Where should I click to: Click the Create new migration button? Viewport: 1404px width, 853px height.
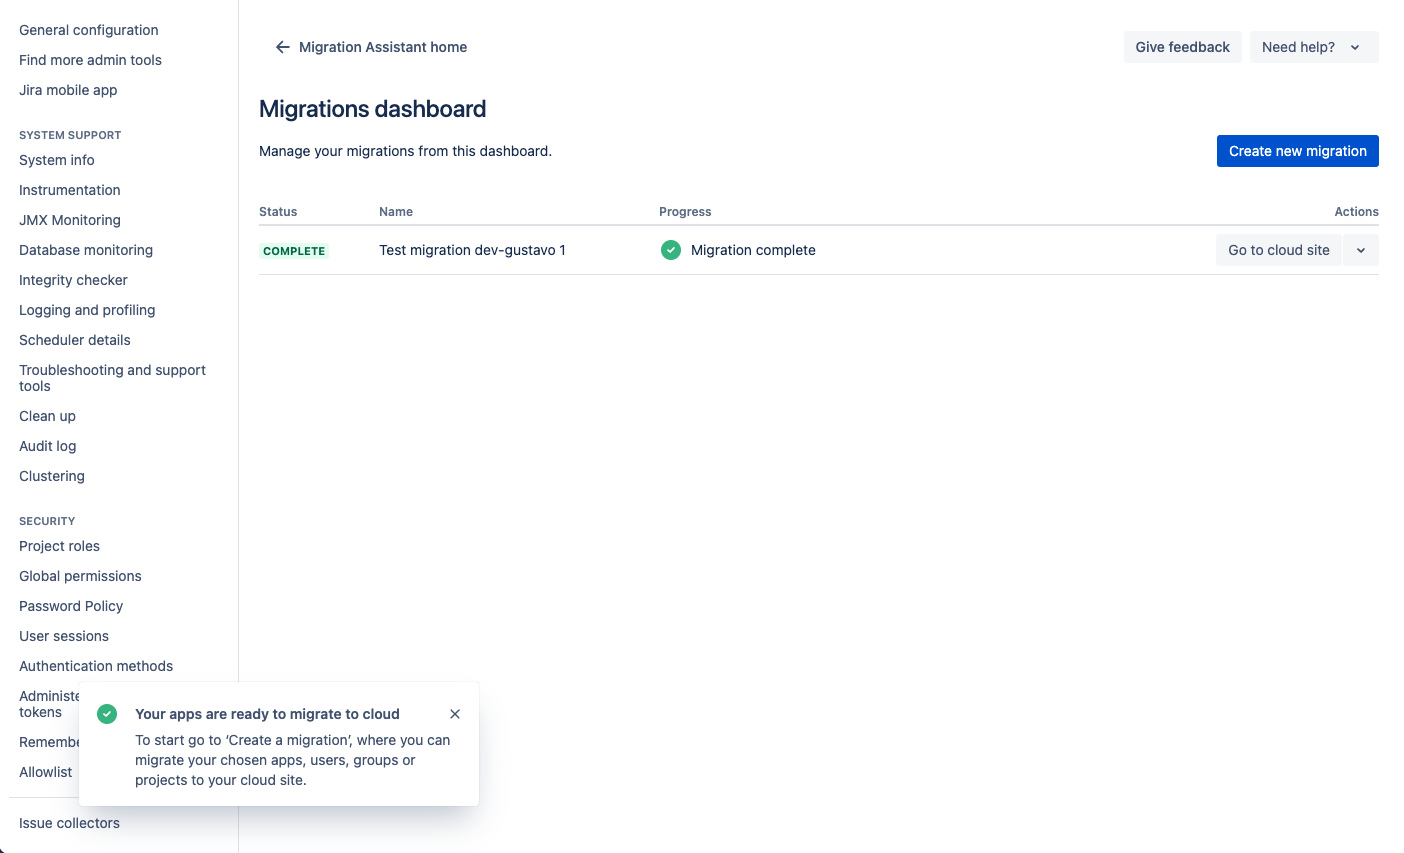1297,151
